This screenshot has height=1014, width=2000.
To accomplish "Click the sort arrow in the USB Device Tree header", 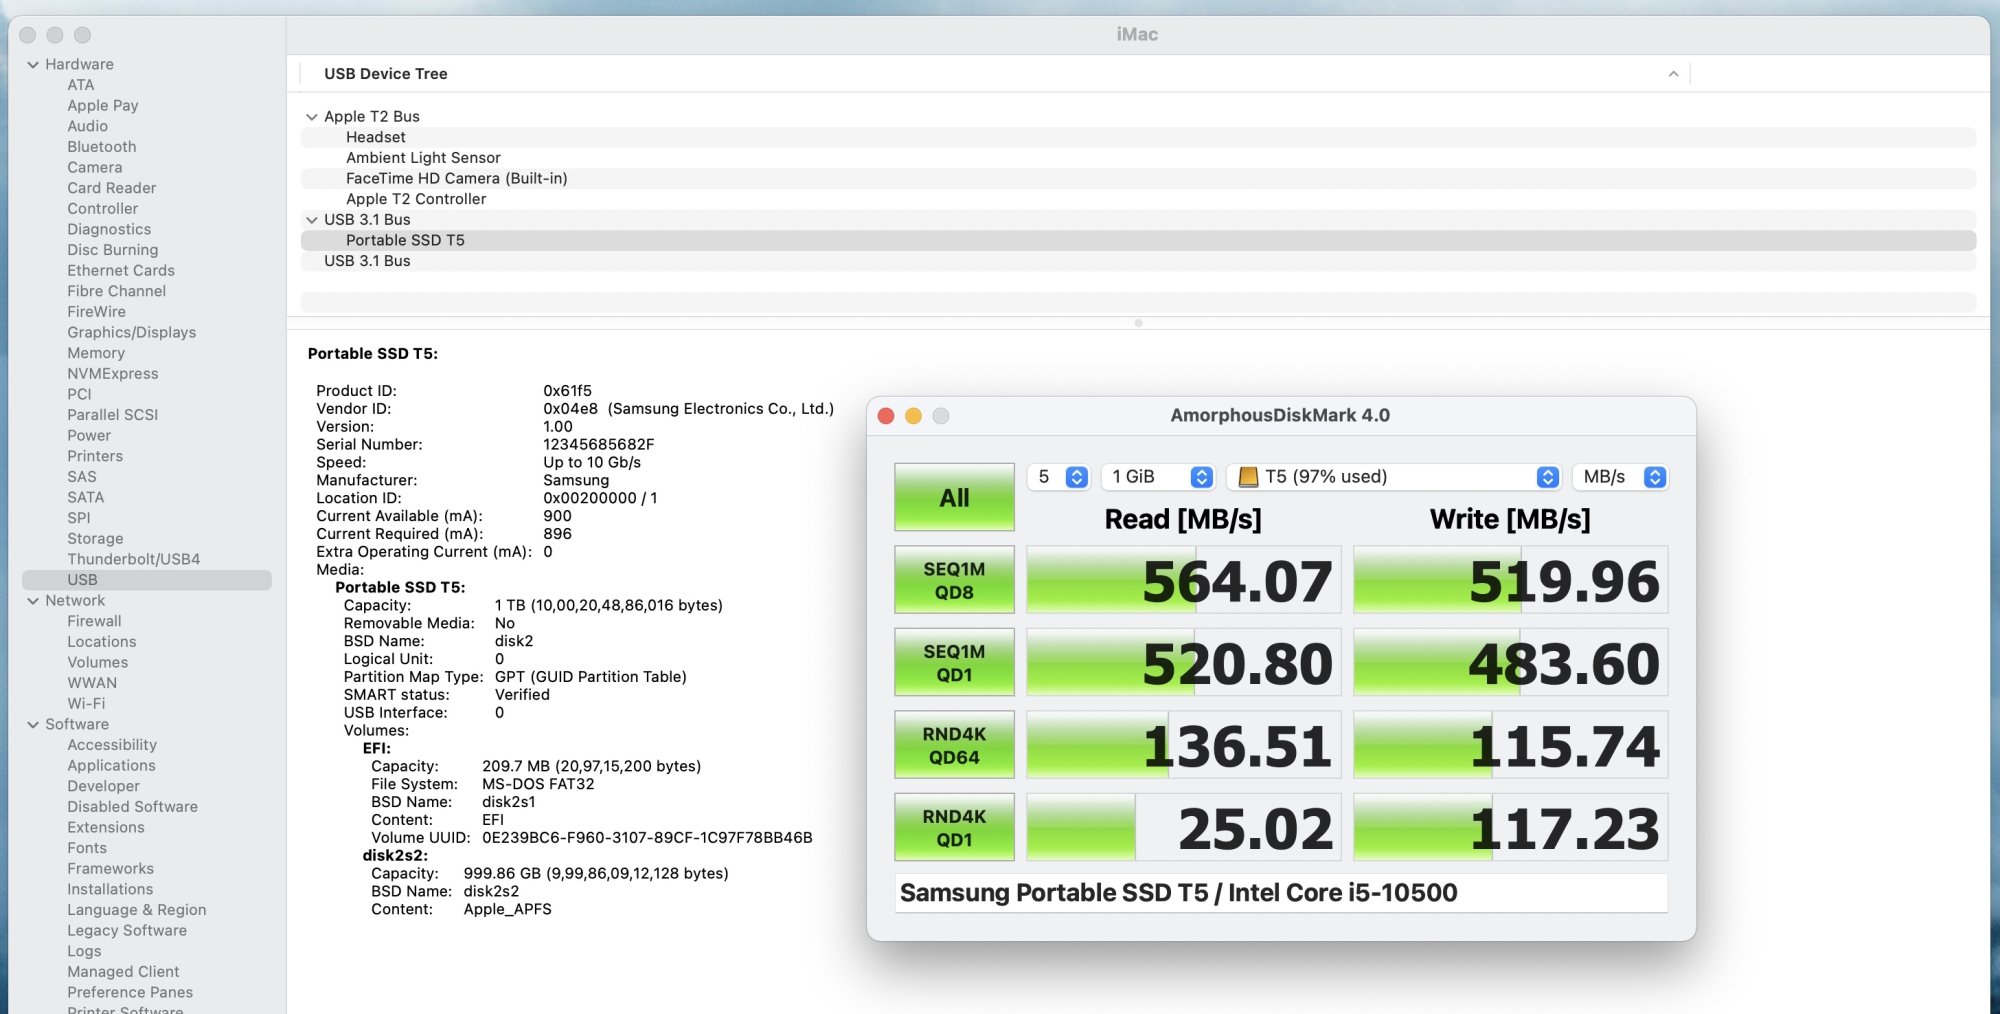I will [1673, 74].
